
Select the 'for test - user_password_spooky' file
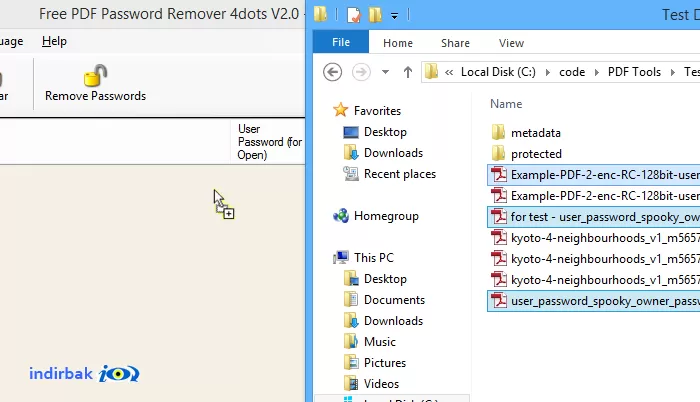coord(594,217)
